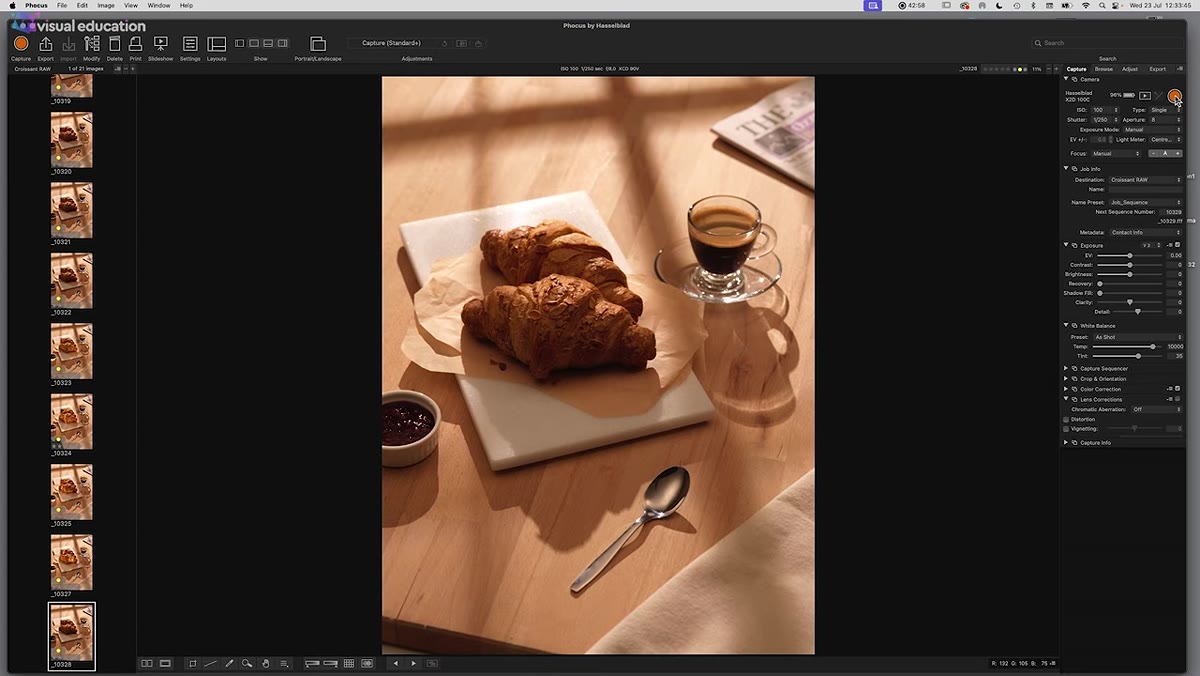Click the orange shutter release button in Camera panel
Screen dimensions: 1200x676
coord(1174,96)
